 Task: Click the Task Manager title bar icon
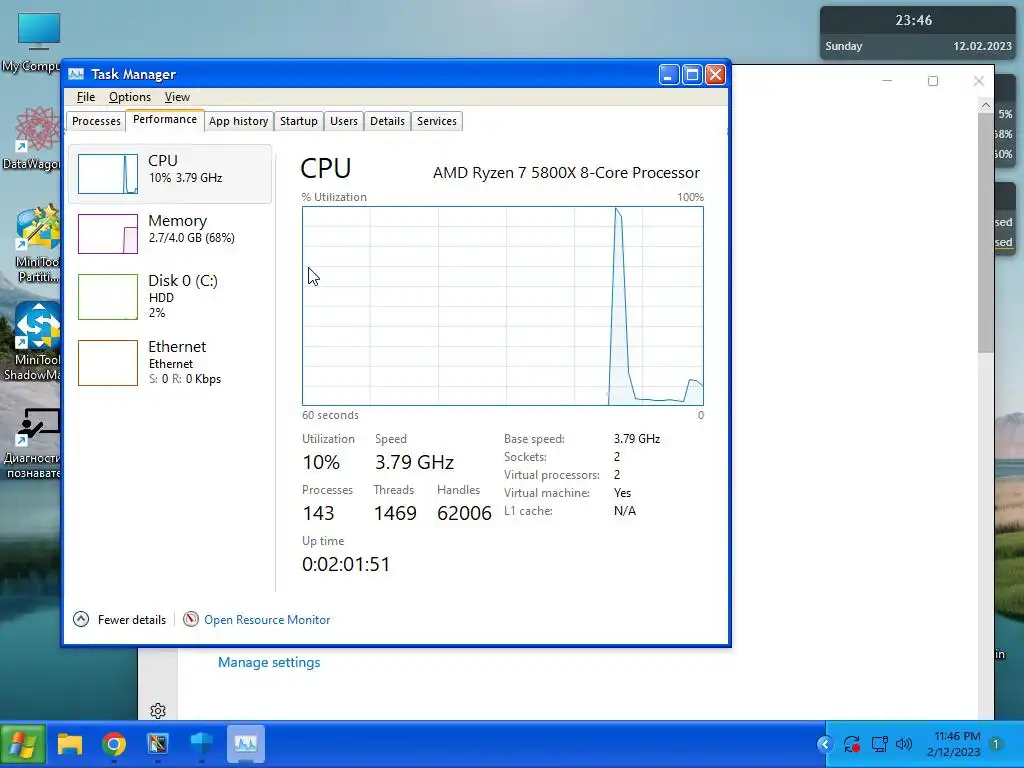coord(76,74)
